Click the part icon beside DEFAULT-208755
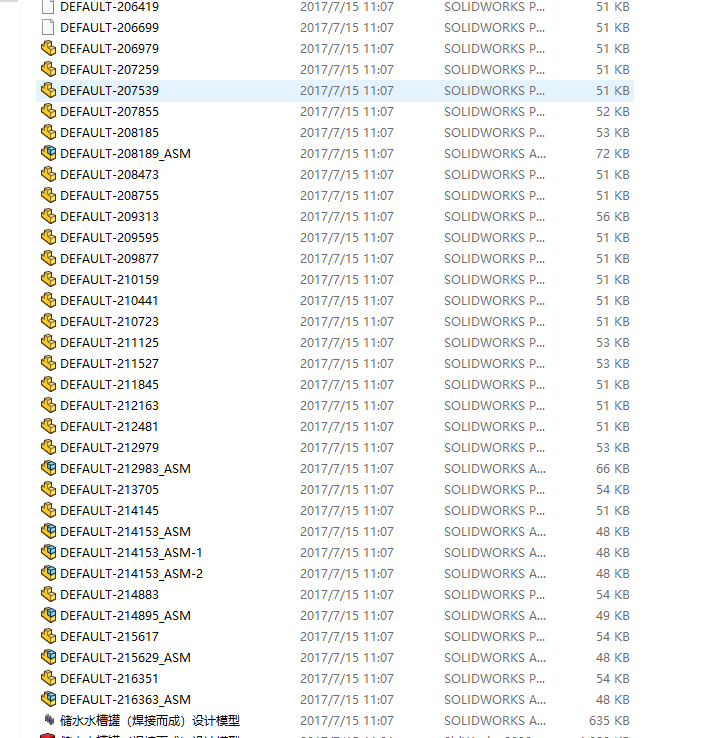 48,195
